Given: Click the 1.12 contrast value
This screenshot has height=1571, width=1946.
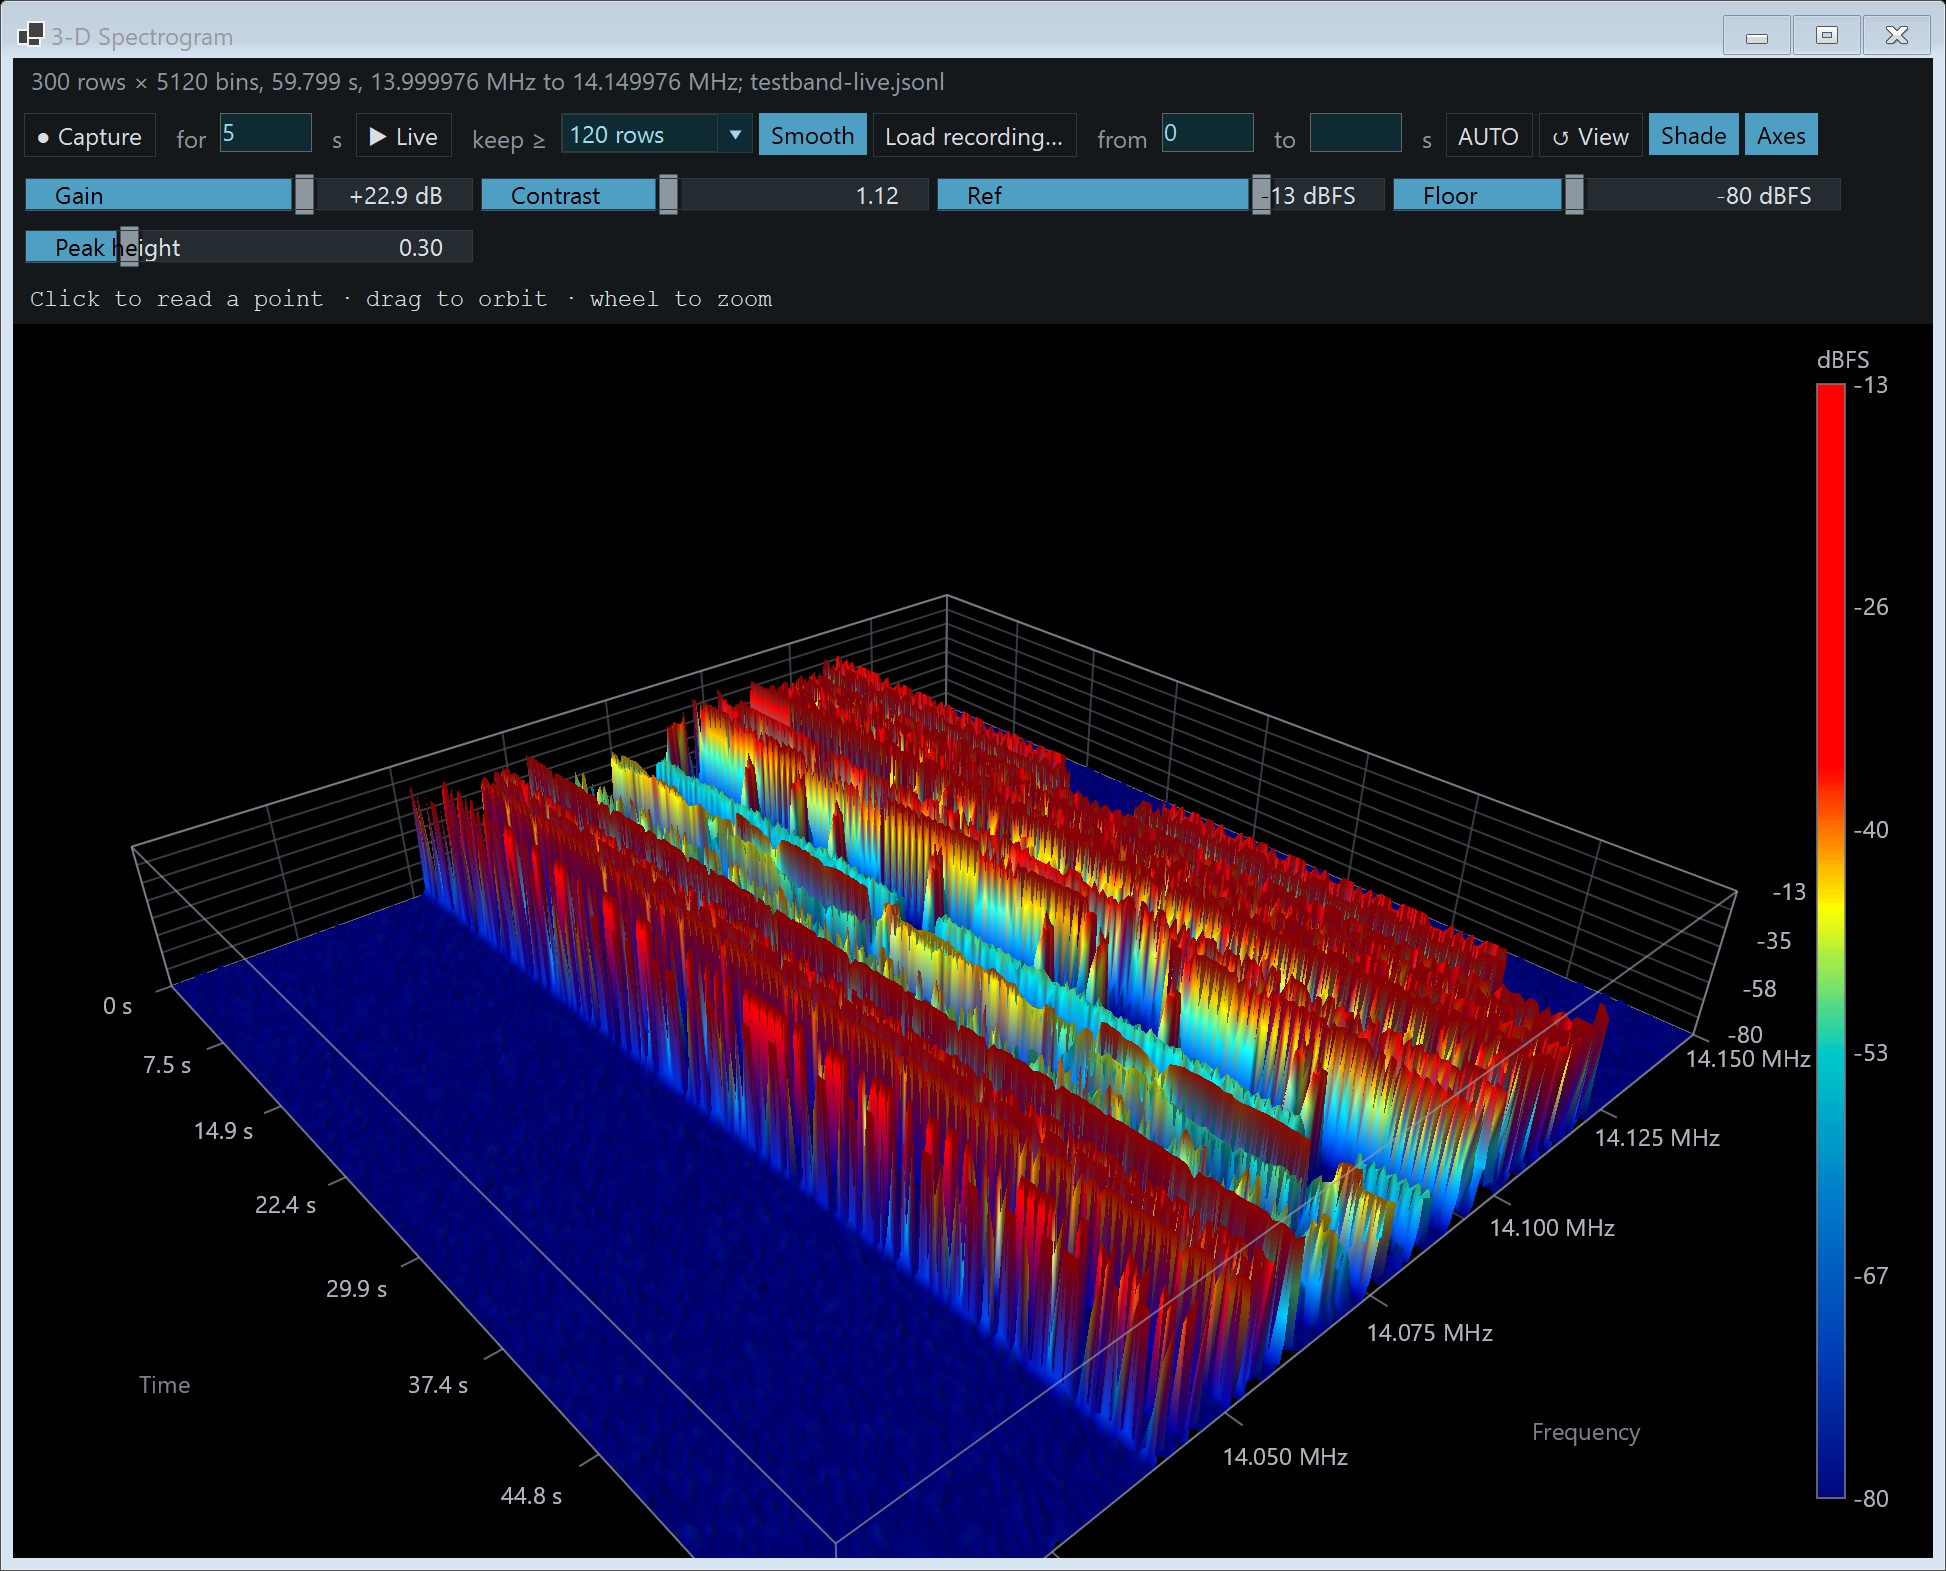Looking at the screenshot, I should [x=877, y=196].
